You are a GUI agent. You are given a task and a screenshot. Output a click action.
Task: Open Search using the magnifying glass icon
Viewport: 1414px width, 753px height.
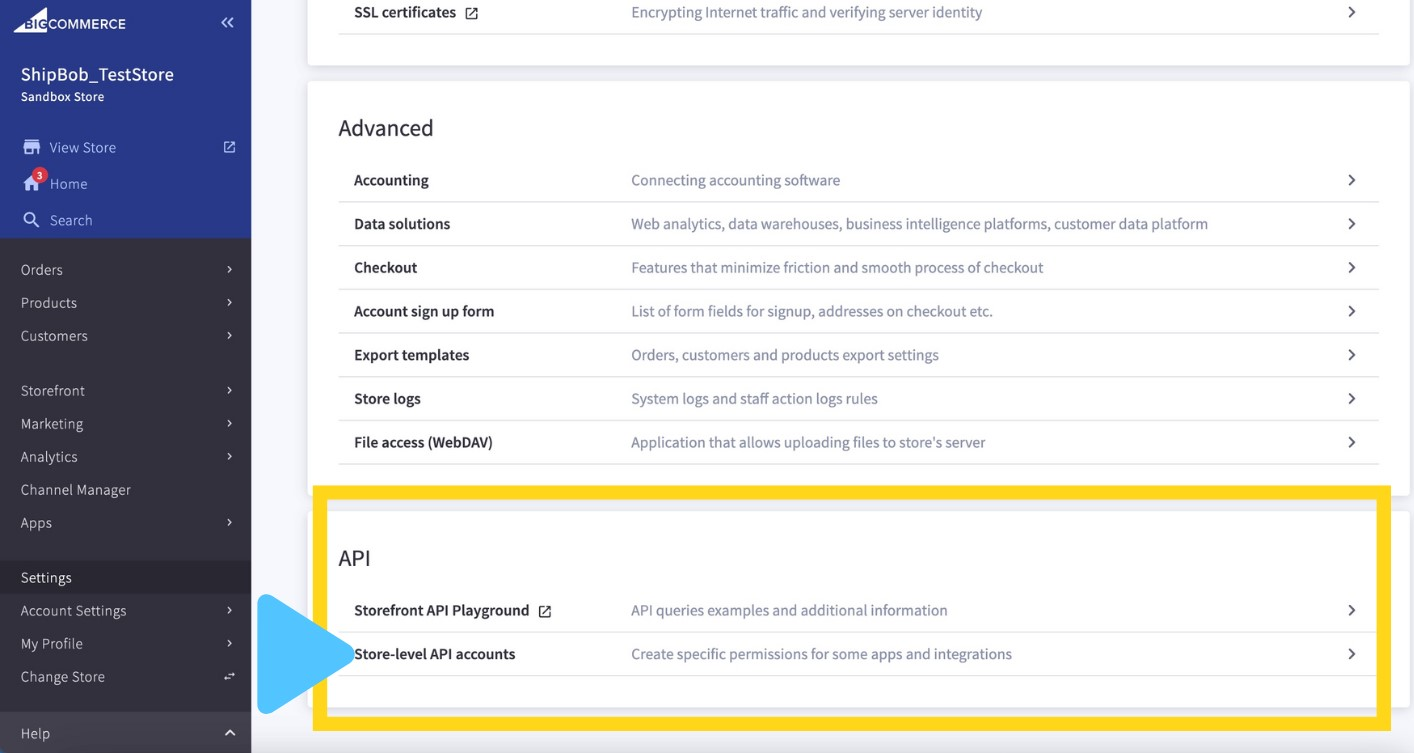(30, 219)
